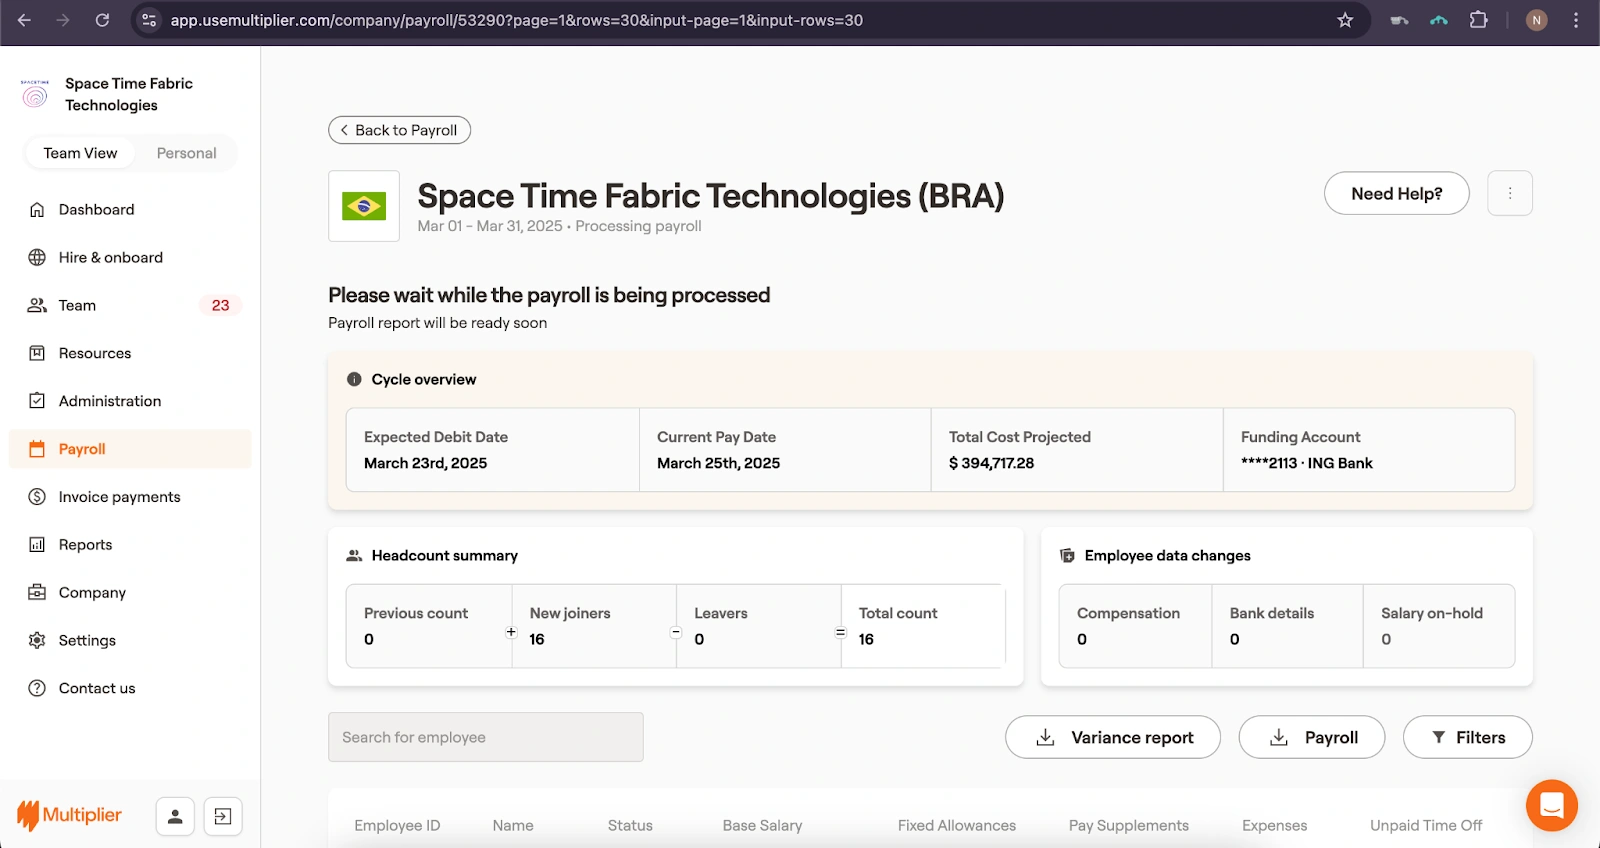
Task: Open Hire & onboard section
Action: 130,257
